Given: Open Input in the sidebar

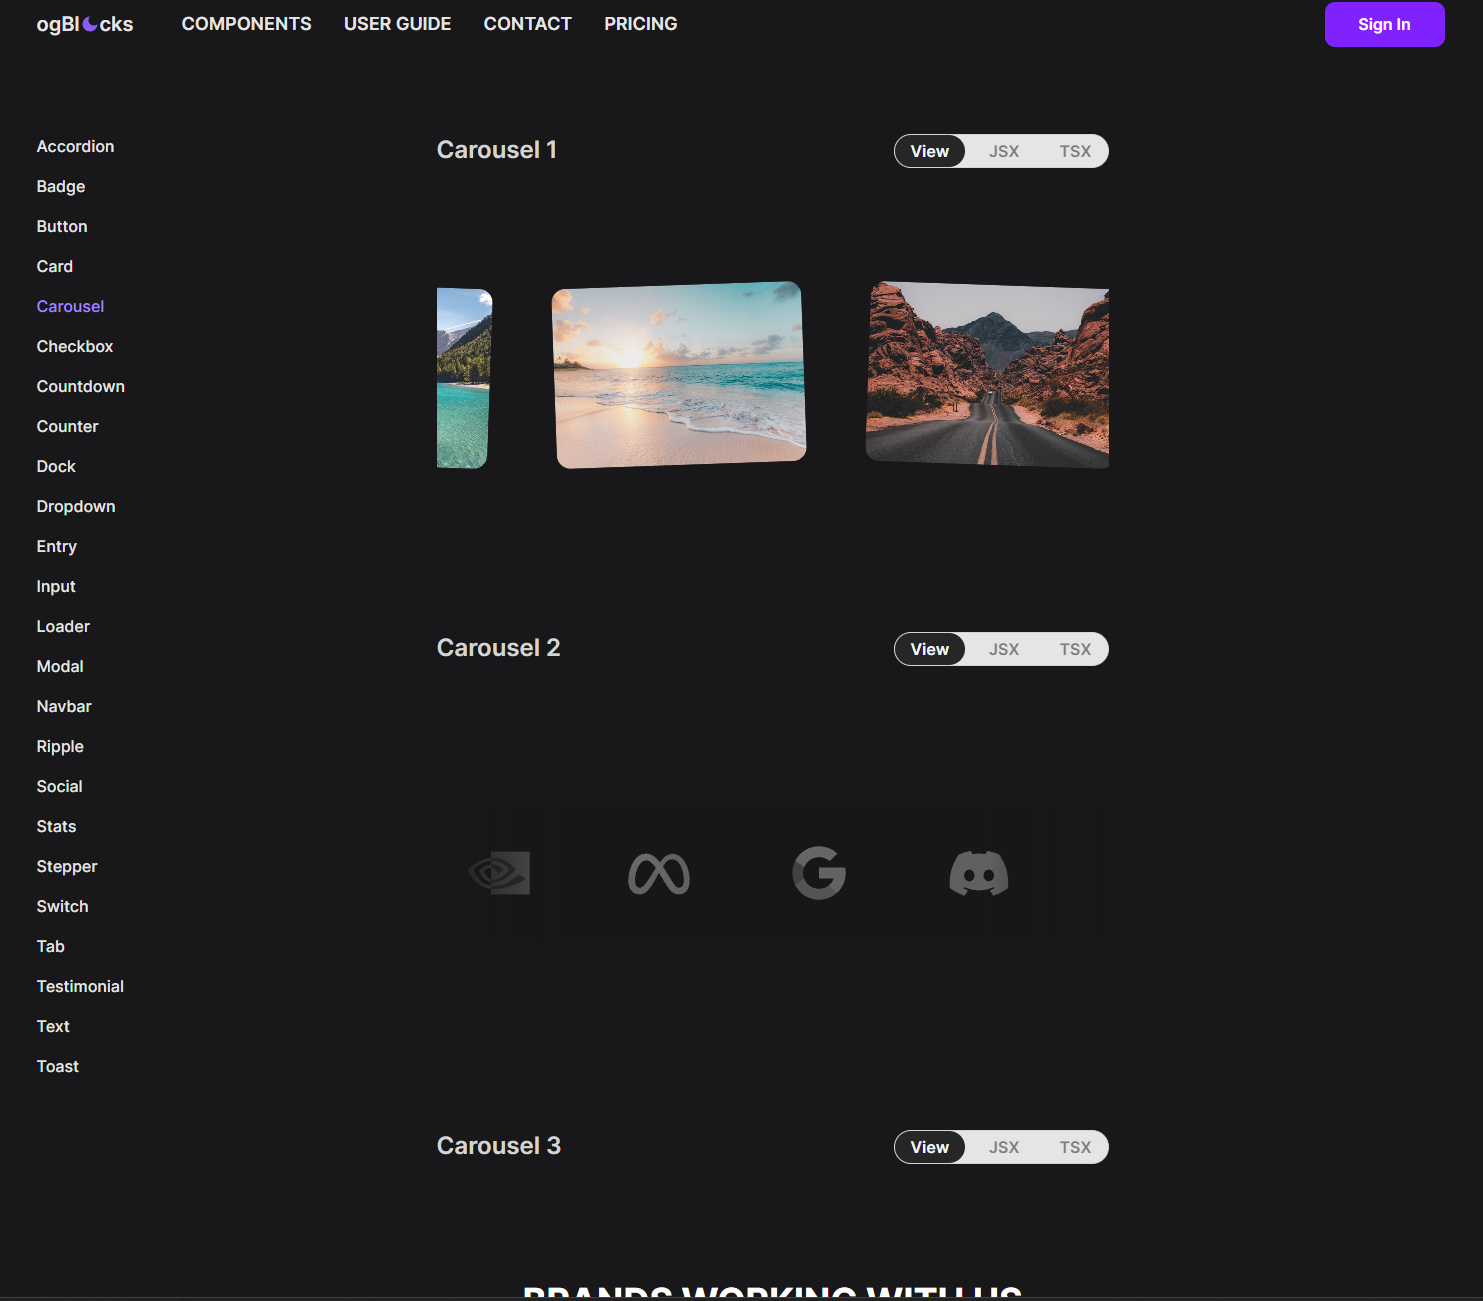Looking at the screenshot, I should tap(56, 586).
